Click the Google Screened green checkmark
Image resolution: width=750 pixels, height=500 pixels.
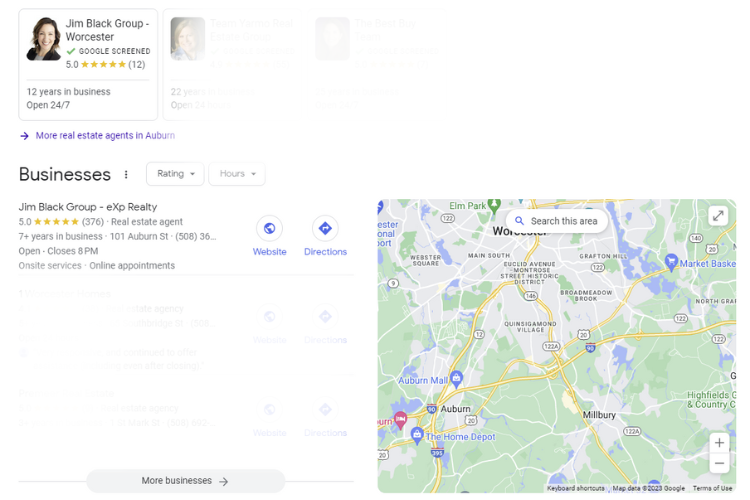(71, 51)
